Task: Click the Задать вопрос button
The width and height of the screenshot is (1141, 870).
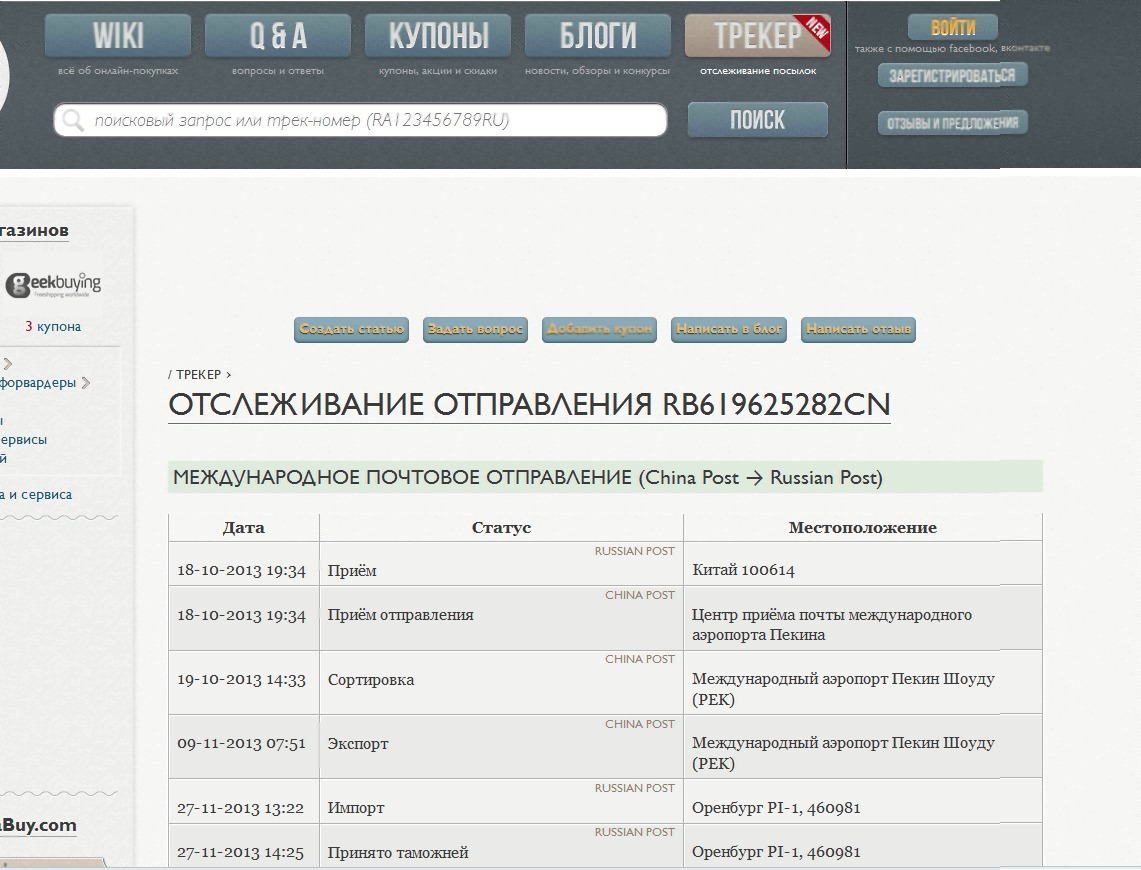Action: click(475, 329)
